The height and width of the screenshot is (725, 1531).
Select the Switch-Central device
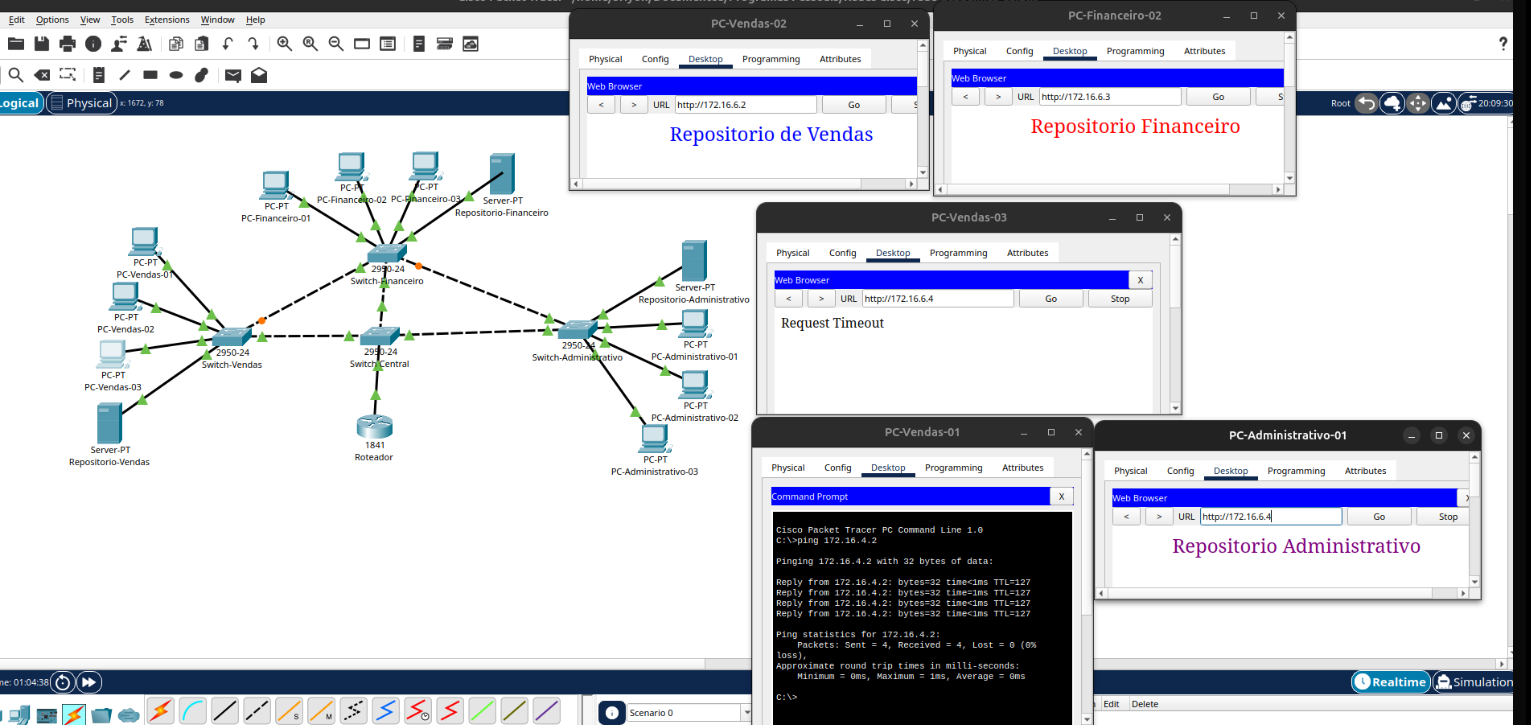pos(380,337)
